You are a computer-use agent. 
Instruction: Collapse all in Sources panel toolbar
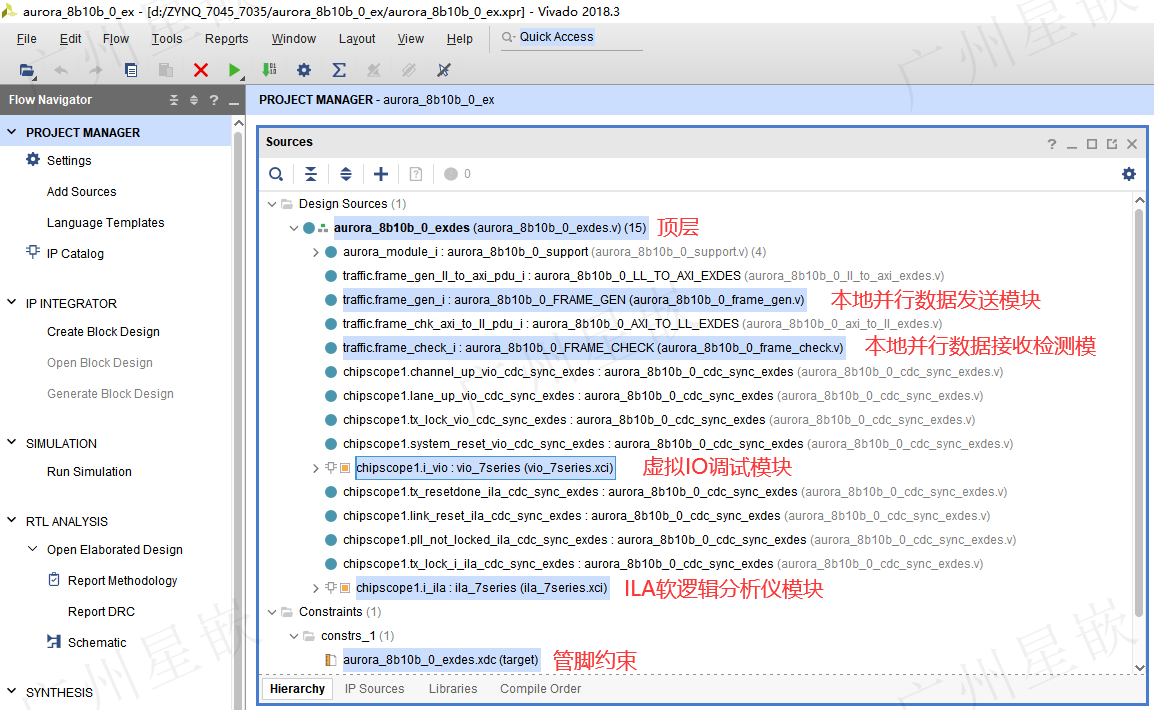click(x=311, y=174)
